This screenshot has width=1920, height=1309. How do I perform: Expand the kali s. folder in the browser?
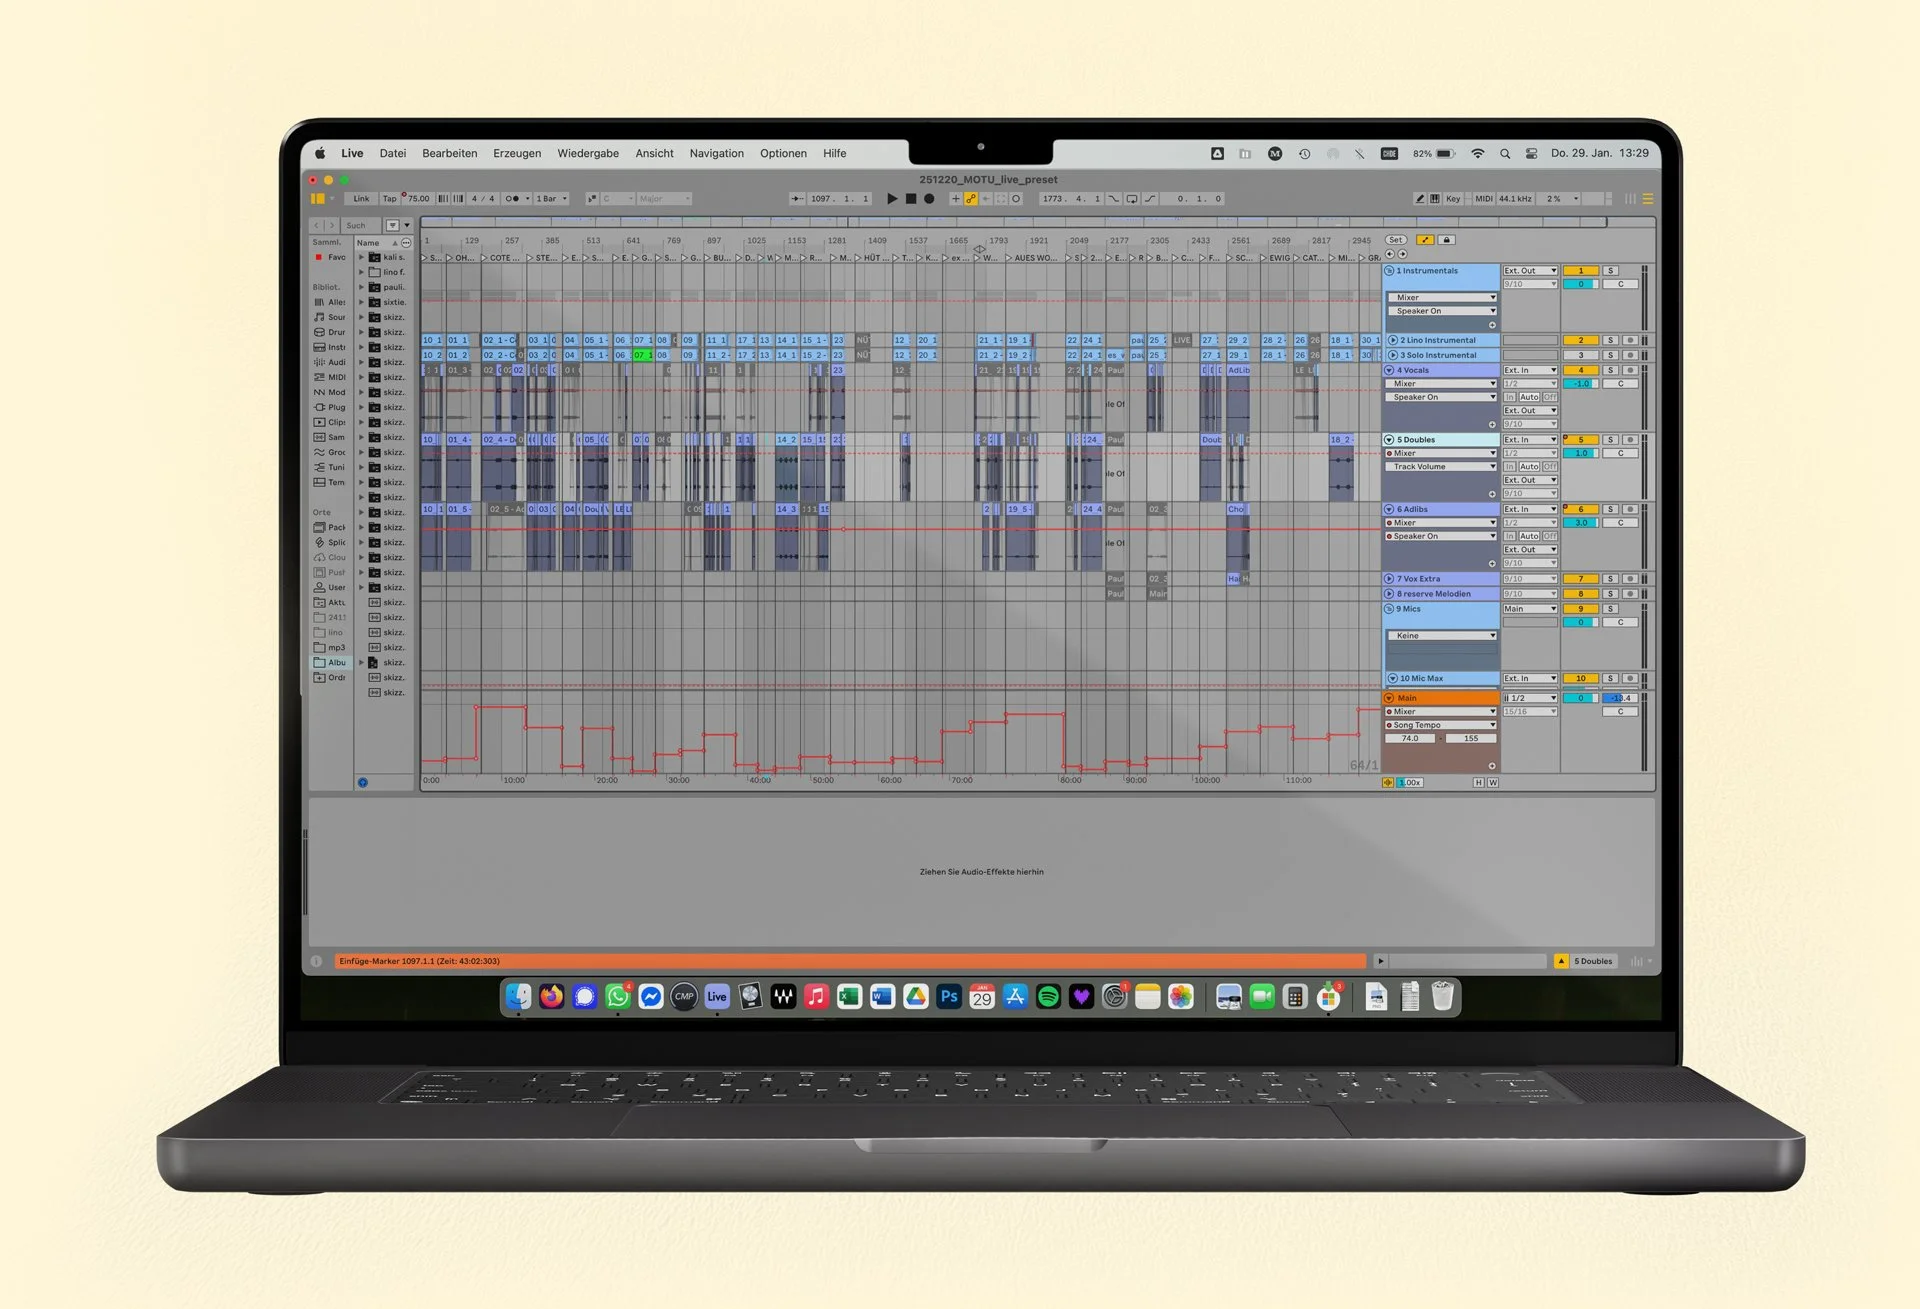coord(361,256)
